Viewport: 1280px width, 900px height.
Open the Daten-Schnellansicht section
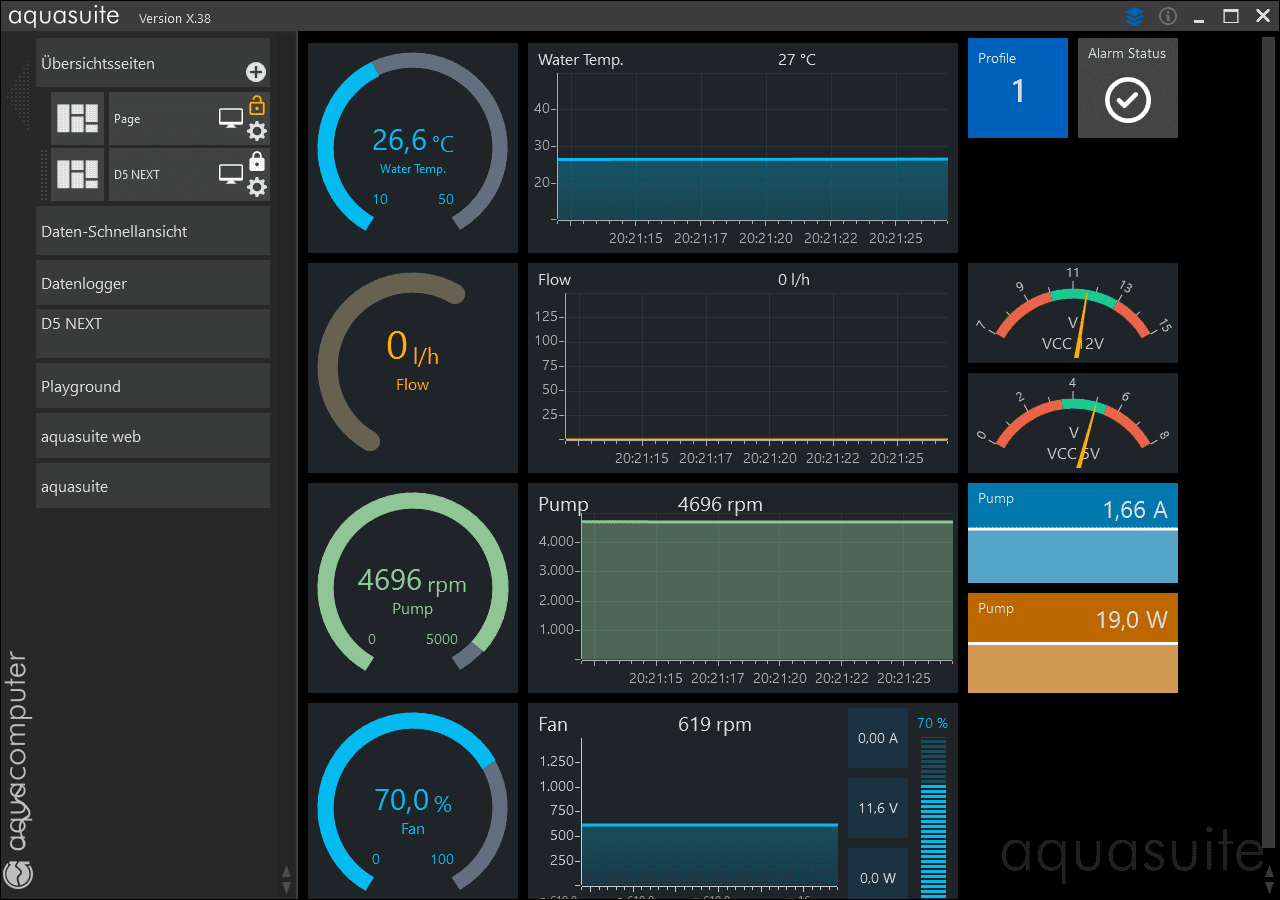click(x=153, y=231)
